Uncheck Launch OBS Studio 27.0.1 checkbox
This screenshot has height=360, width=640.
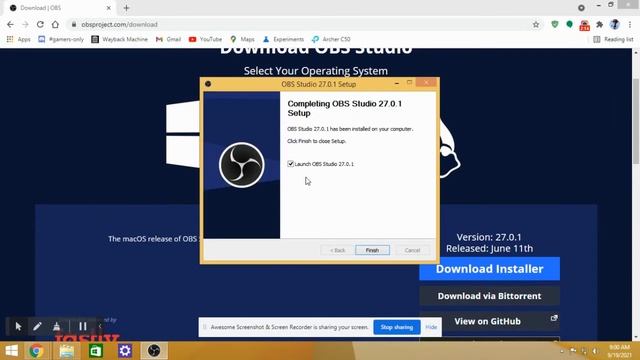tap(291, 164)
